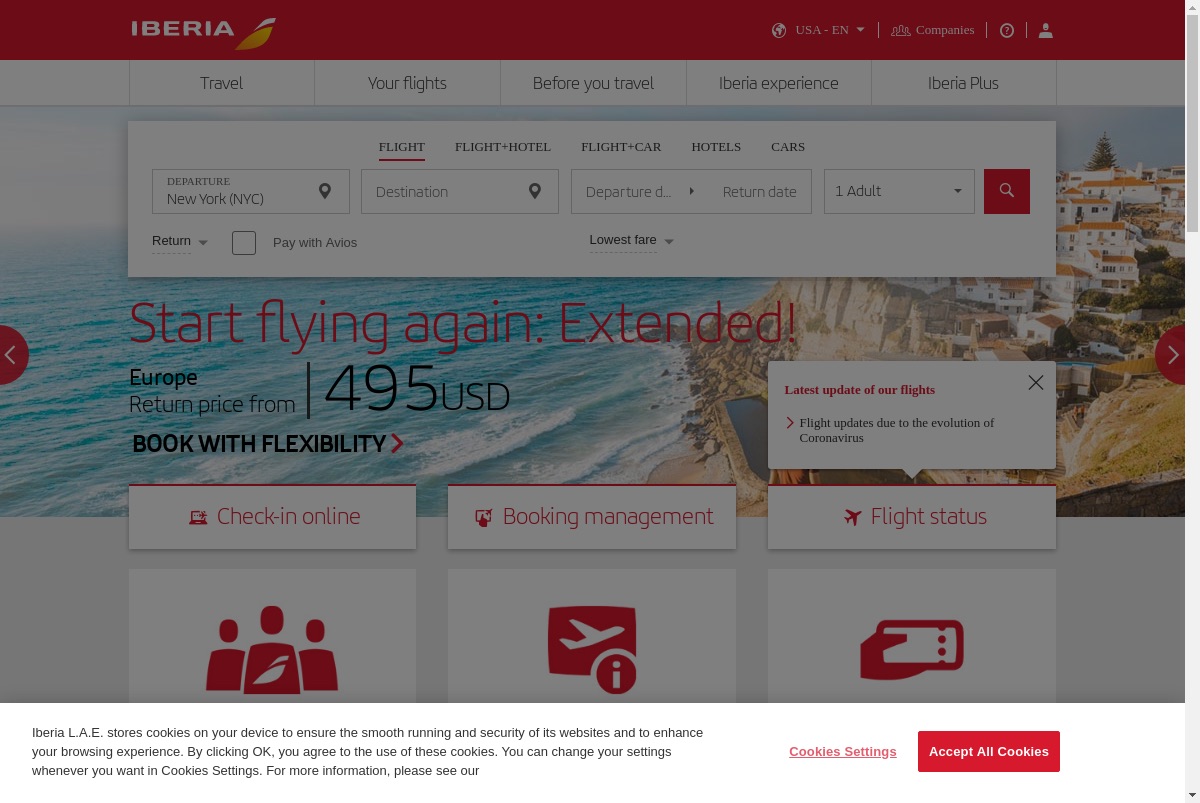Screen dimensions: 1200x803
Task: Open the user account profile icon
Action: pos(1045,30)
